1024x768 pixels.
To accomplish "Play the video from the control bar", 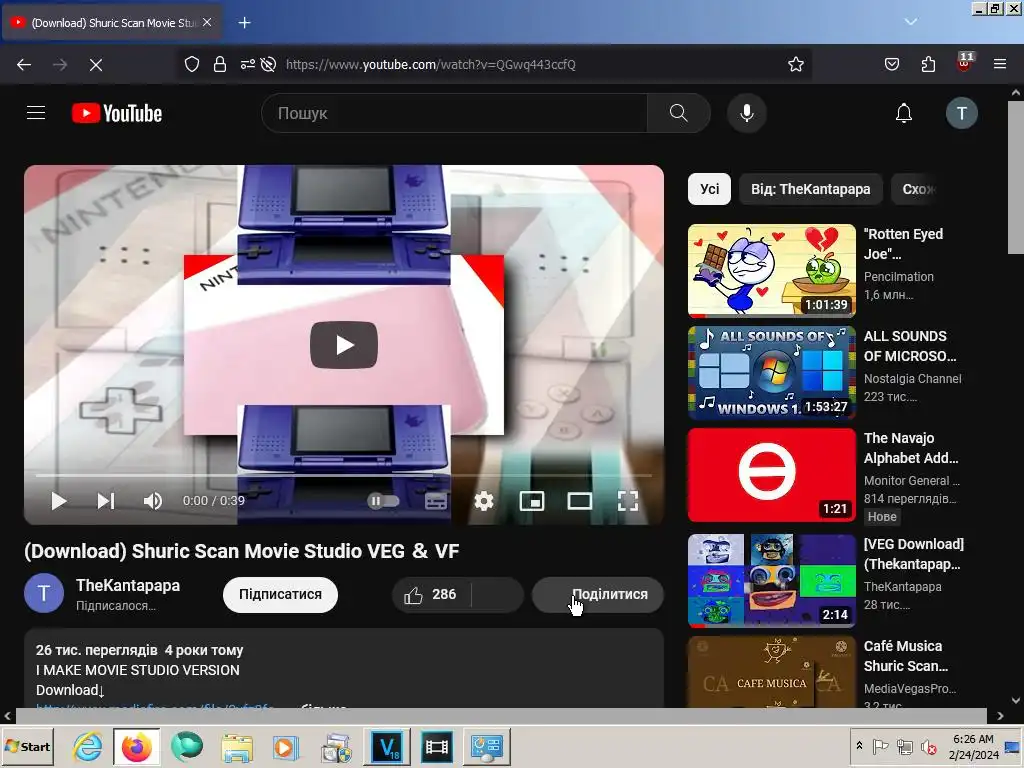I will (x=59, y=501).
